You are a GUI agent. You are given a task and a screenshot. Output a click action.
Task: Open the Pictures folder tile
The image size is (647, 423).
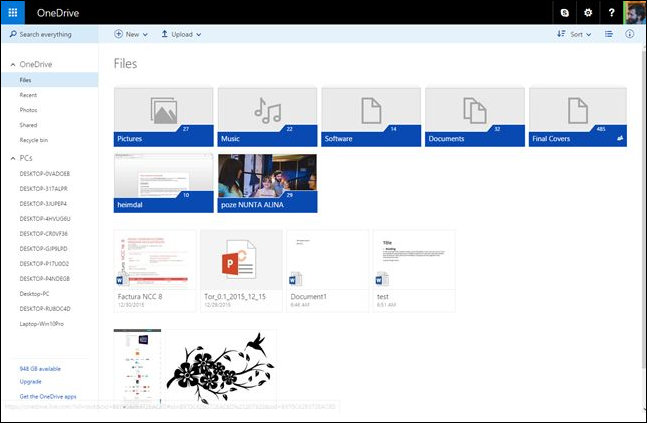(x=163, y=117)
